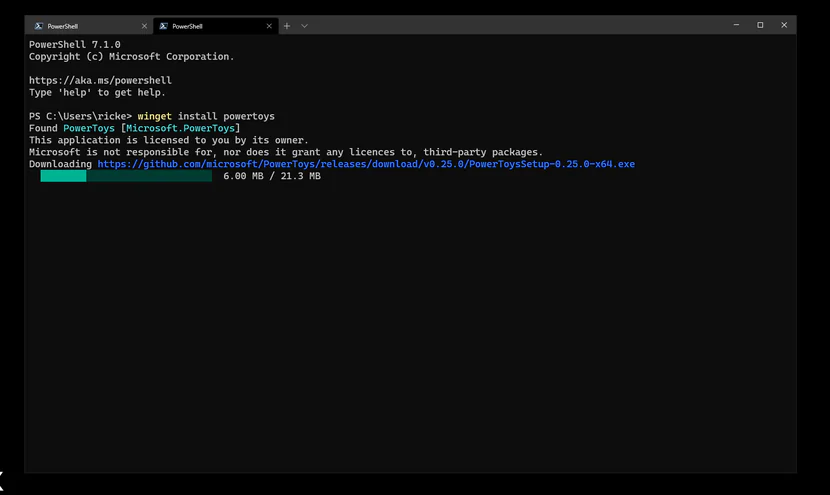Screen dimensions: 830x495
Task: Click the 'PS C:\Users\ricke>' prompt text
Action: click(x=80, y=117)
